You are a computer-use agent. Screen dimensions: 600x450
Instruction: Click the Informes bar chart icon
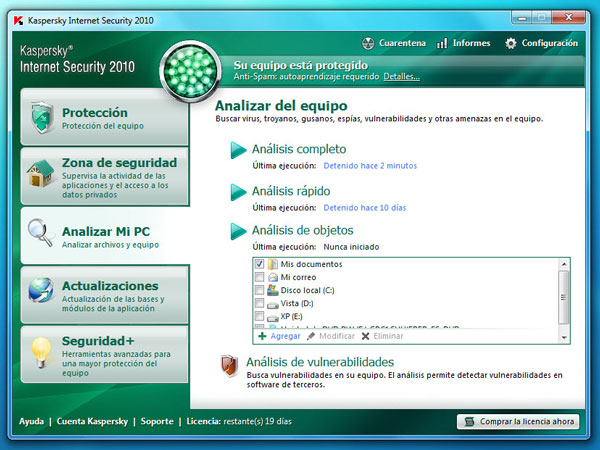click(x=442, y=43)
